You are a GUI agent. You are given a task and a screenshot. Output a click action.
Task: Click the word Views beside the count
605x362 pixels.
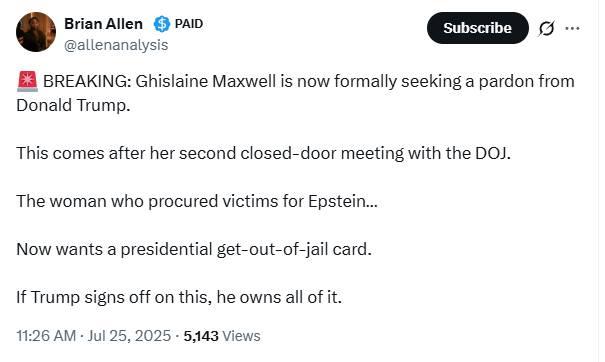coord(242,336)
